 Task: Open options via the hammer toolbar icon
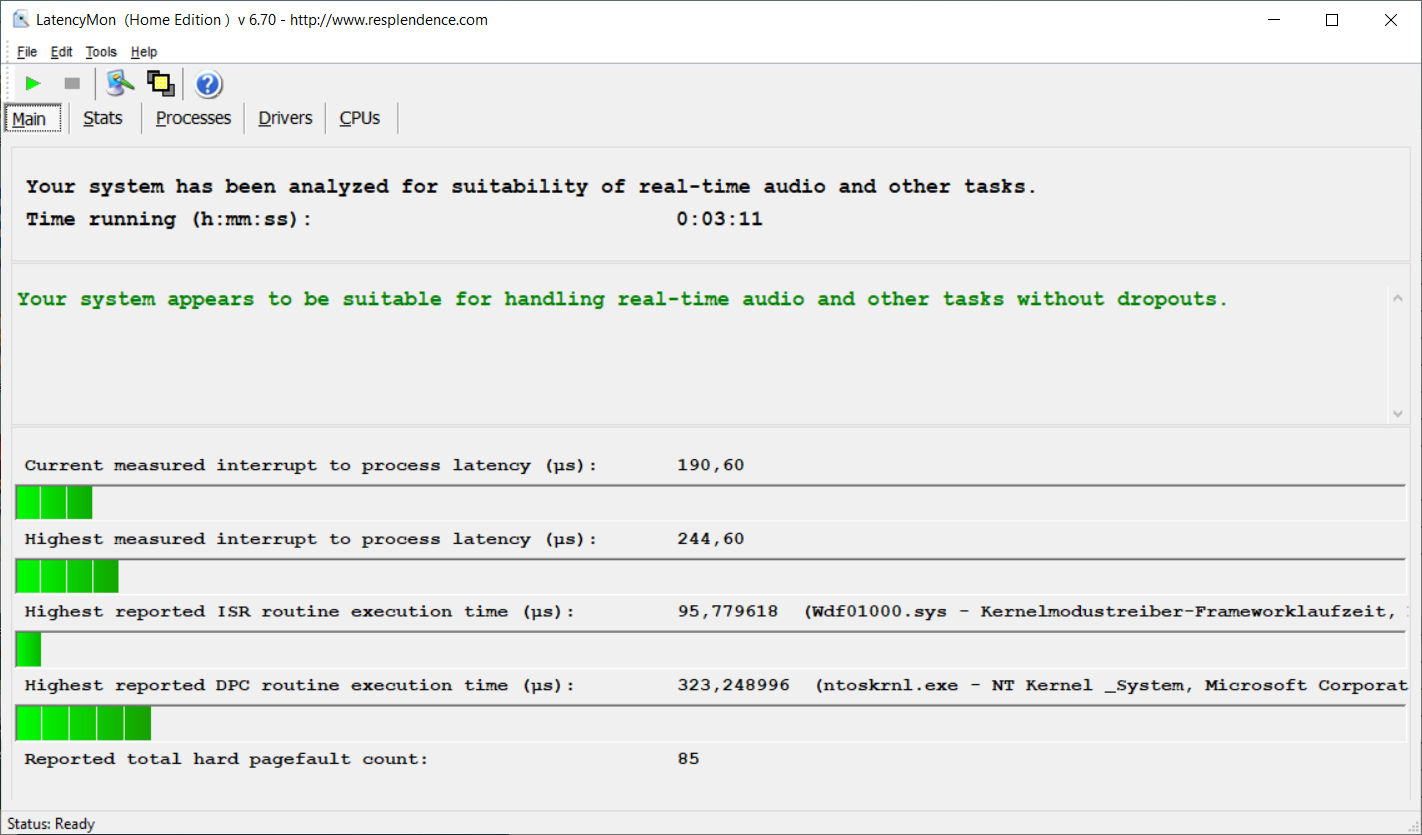(x=120, y=84)
